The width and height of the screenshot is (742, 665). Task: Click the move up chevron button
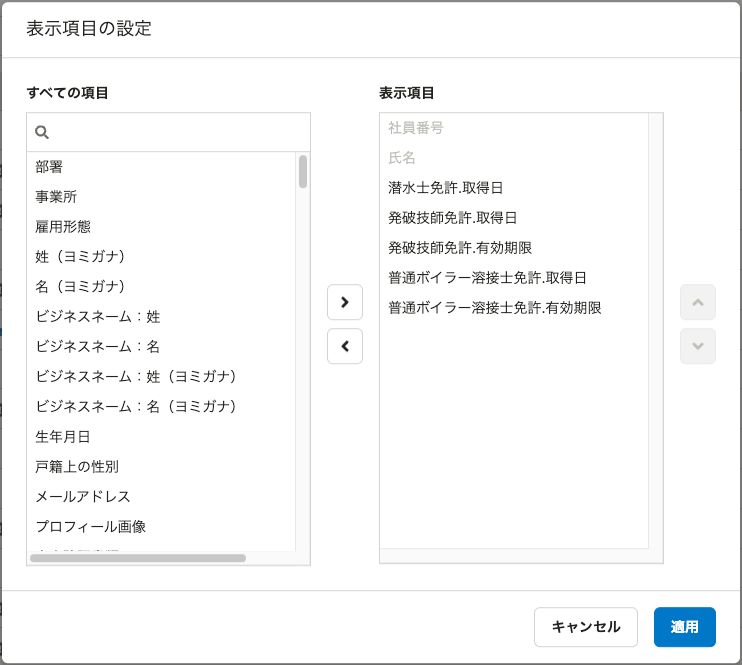(x=697, y=302)
